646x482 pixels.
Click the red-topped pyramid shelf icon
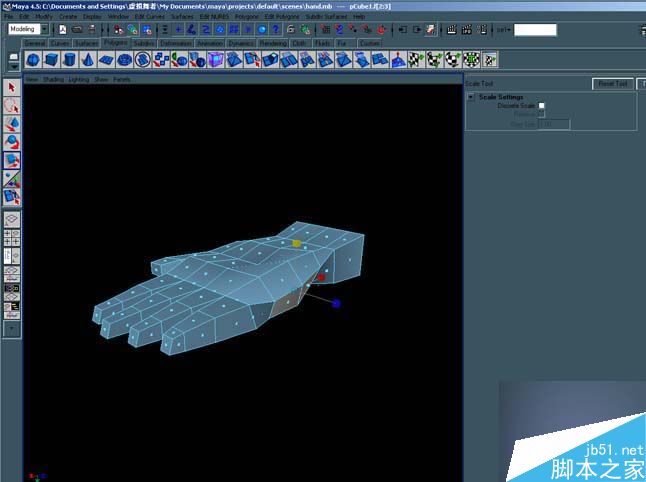tap(398, 60)
